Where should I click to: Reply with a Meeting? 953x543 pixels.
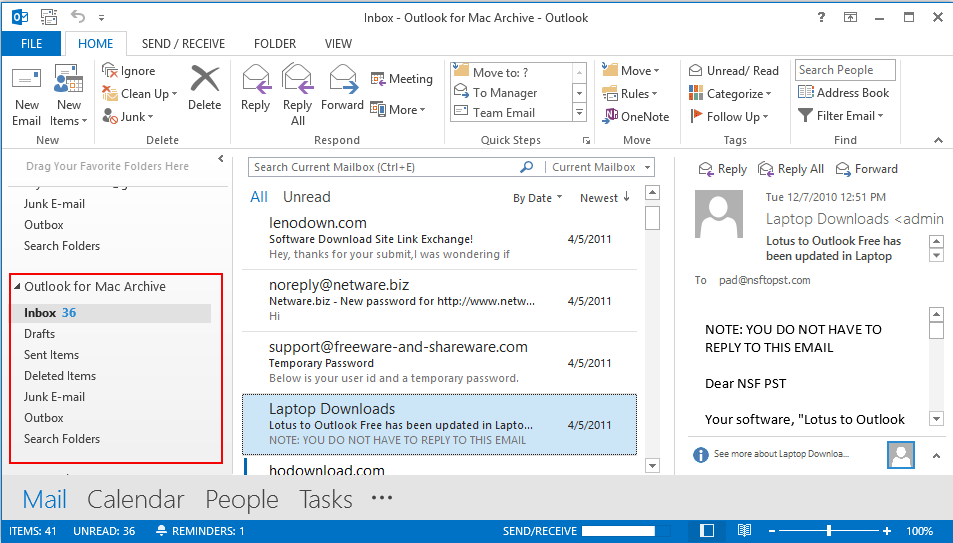coord(402,78)
